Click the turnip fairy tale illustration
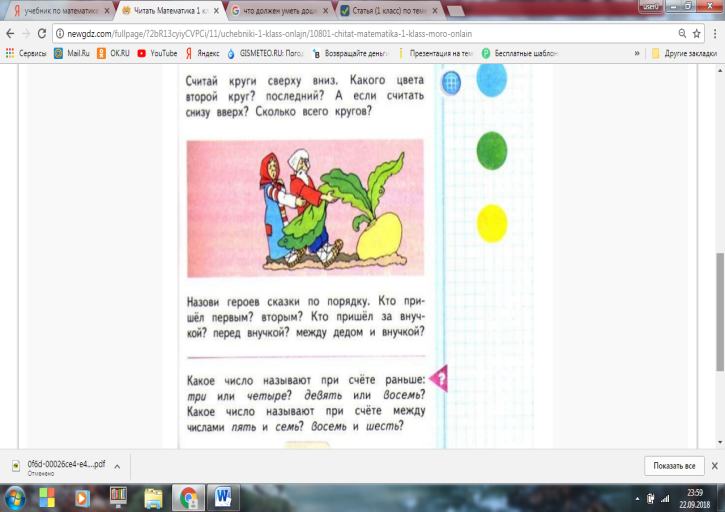Screen dimensions: 725x512 tap(305, 208)
